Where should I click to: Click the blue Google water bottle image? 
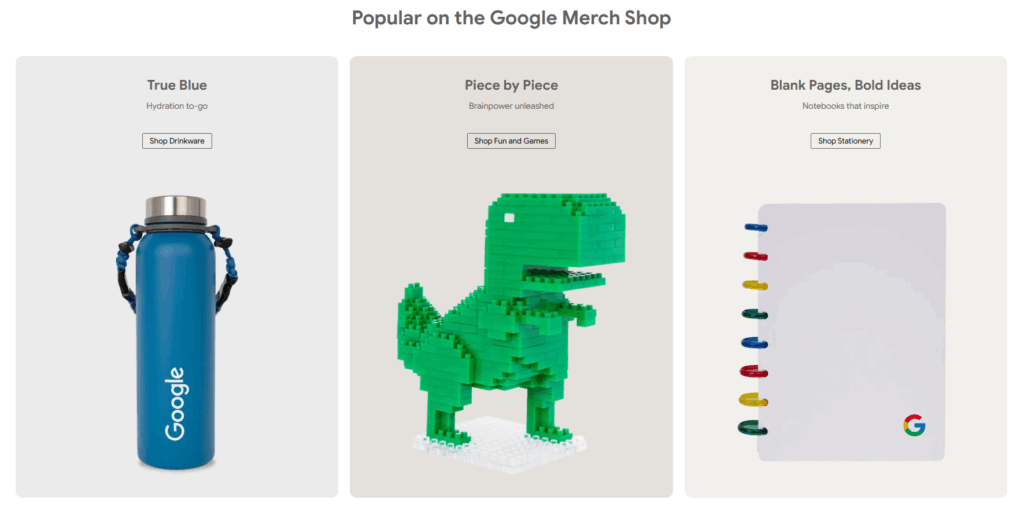176,332
